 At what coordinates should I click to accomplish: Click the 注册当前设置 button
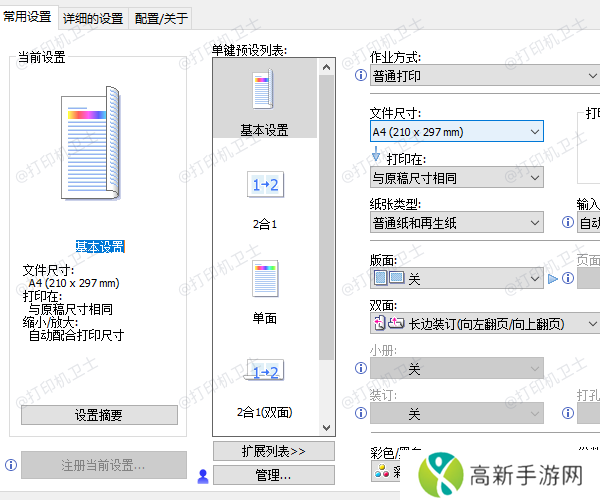pos(104,465)
